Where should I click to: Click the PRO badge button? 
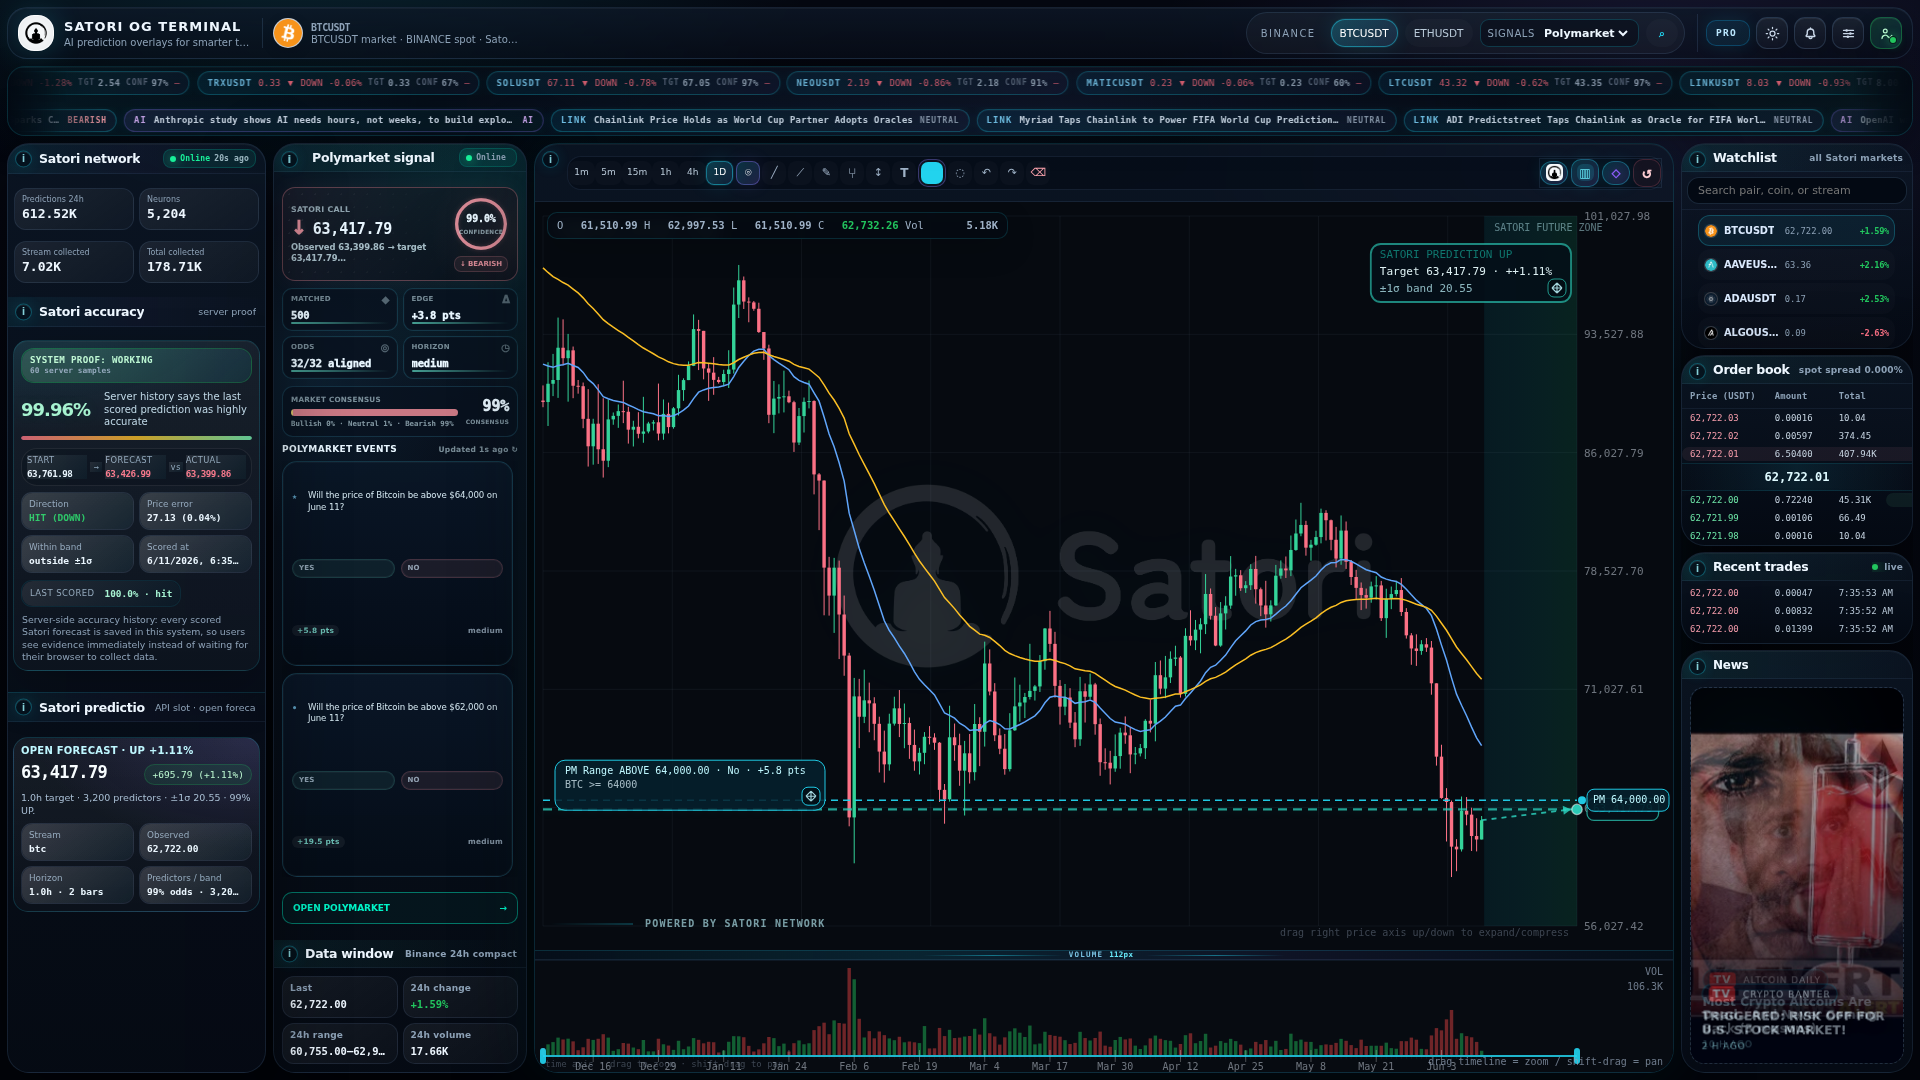tap(1727, 33)
